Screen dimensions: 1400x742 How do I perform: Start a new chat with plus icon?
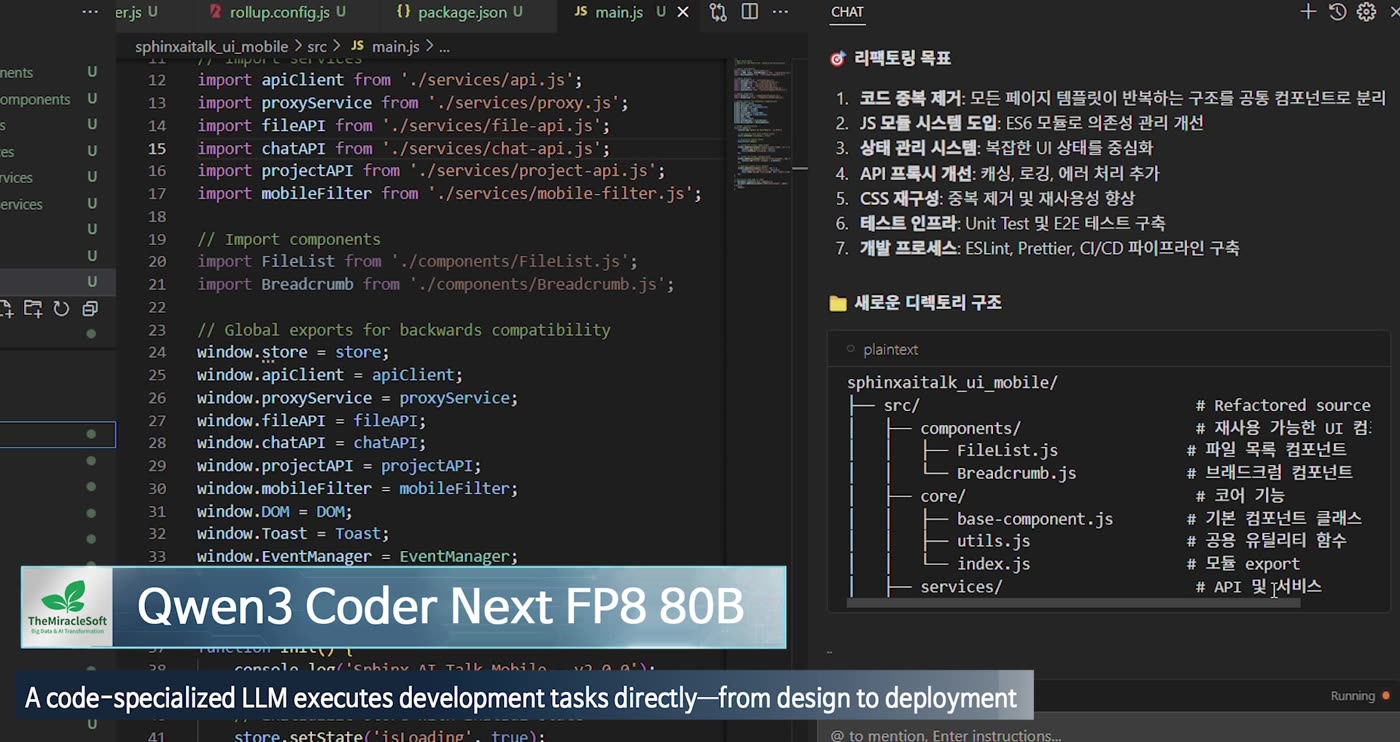[1308, 12]
